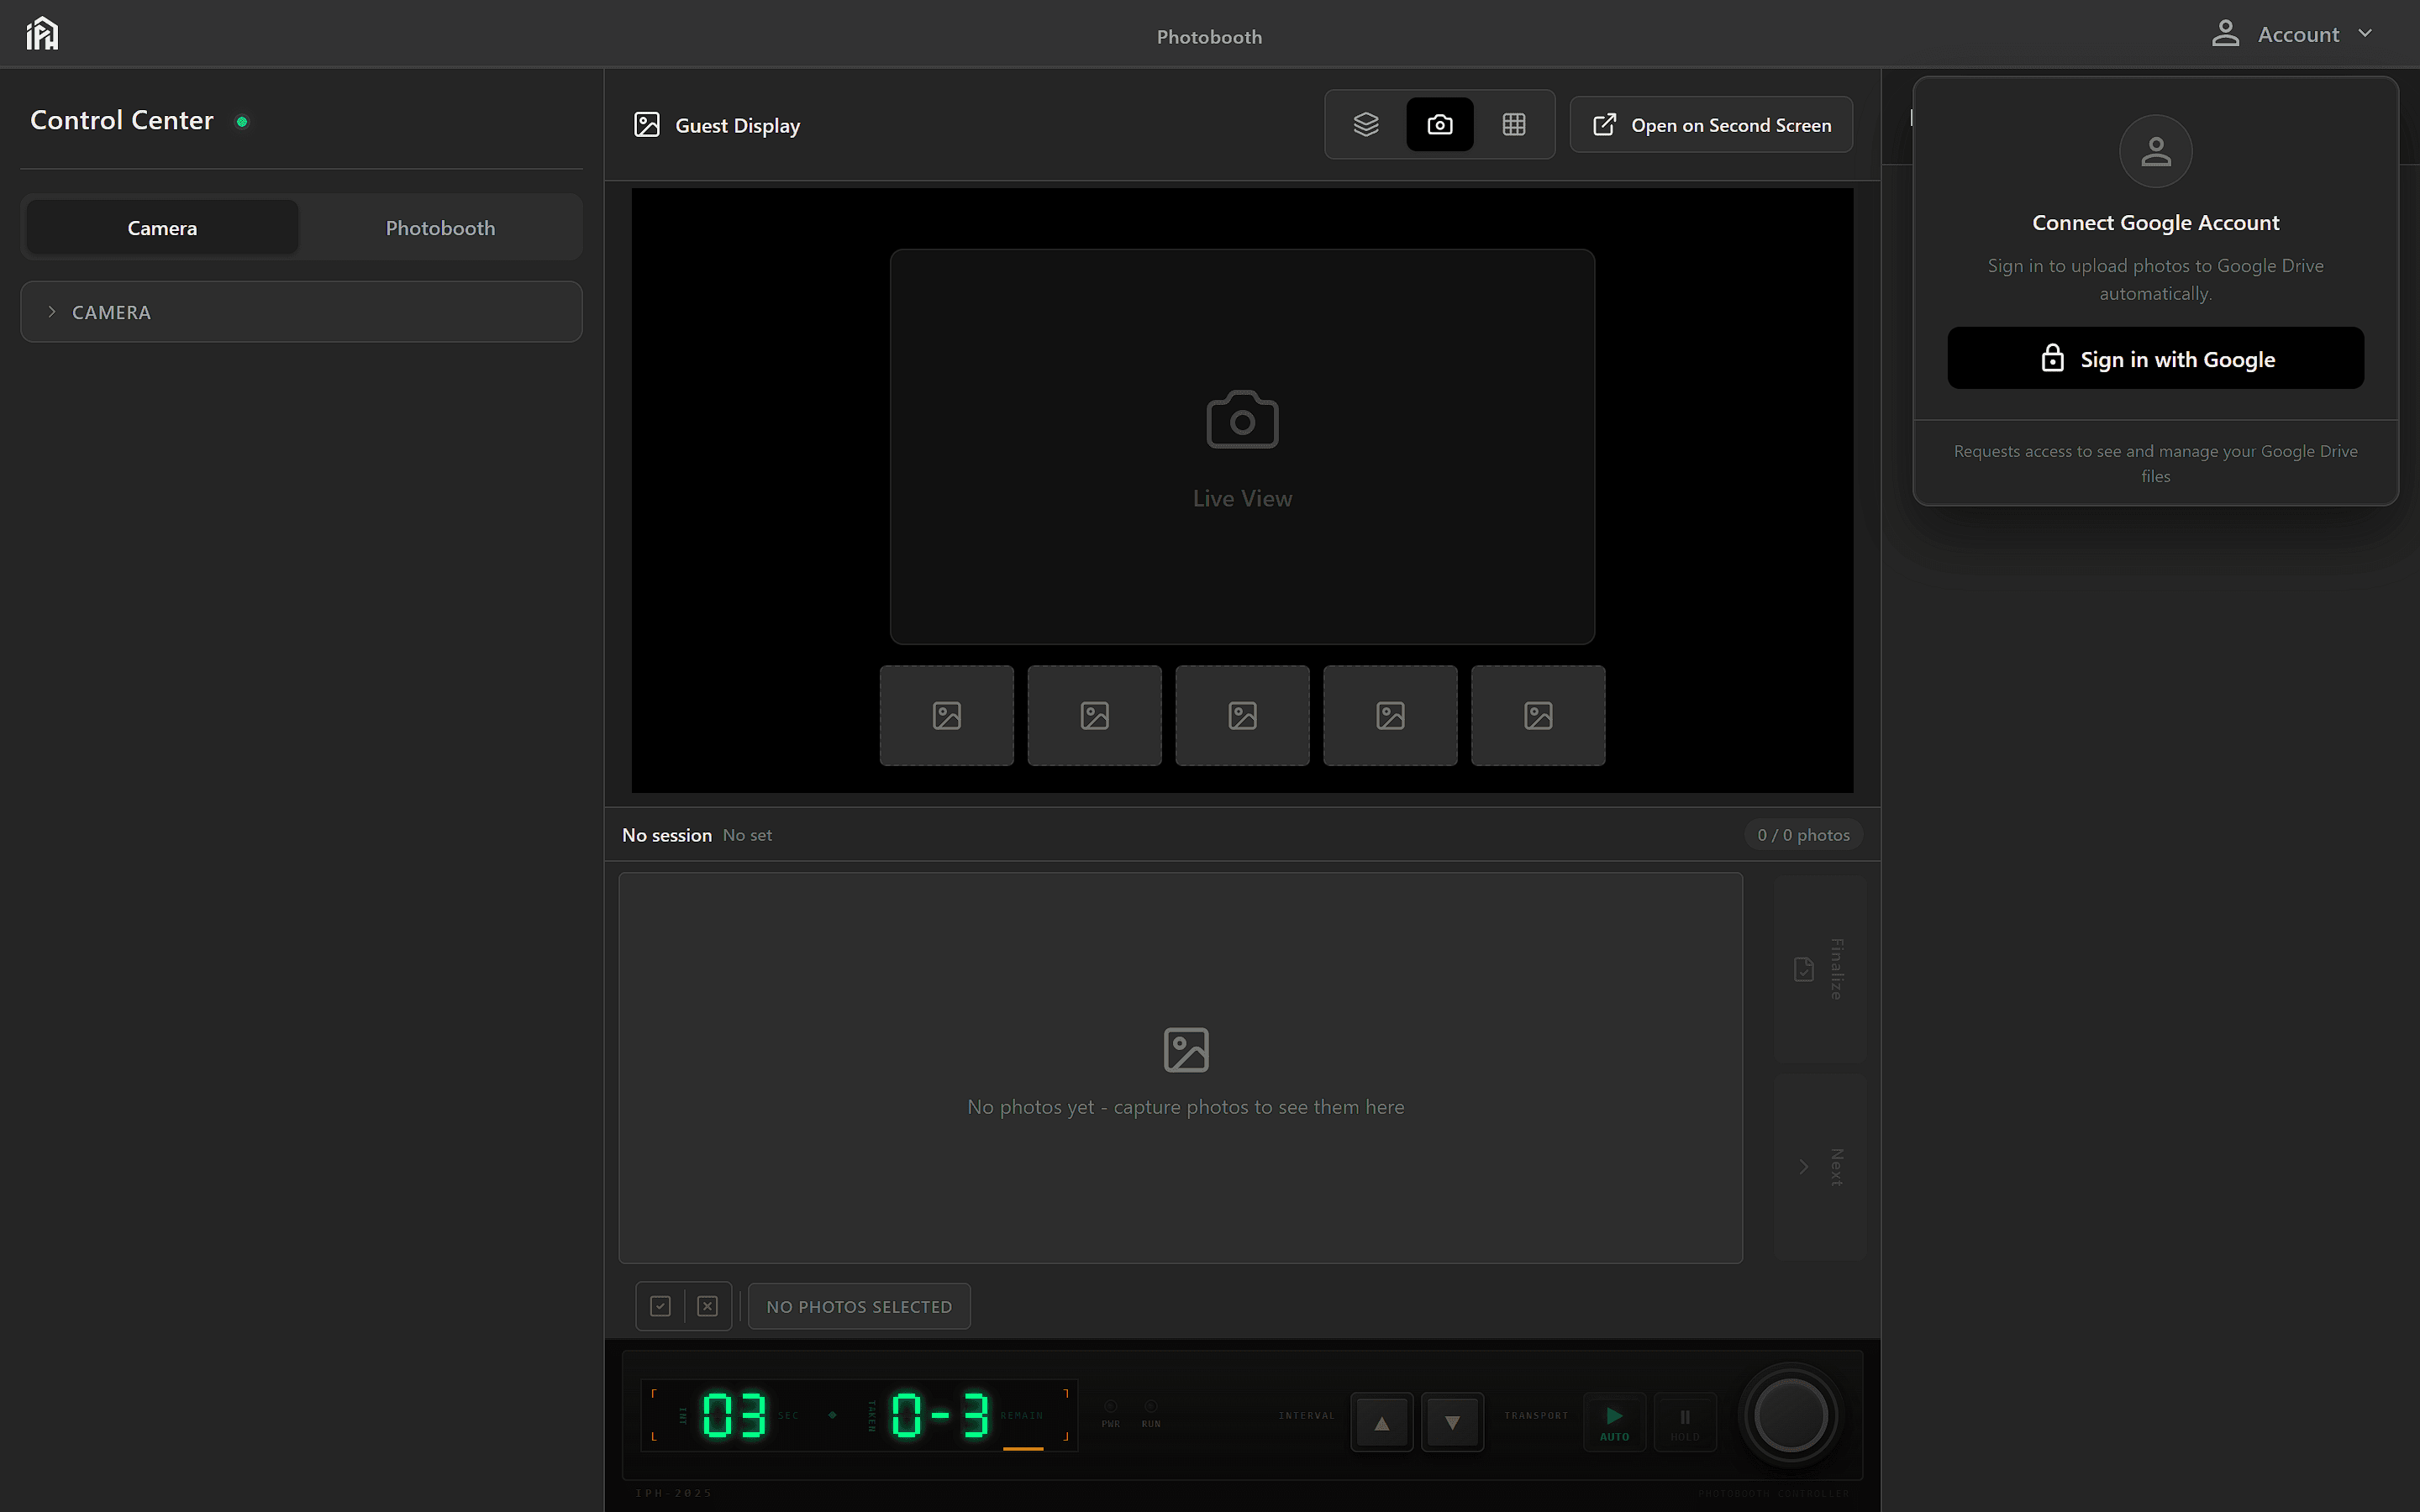Click the PWR indicator light
Screen dimensions: 2420x1512
(1110, 1406)
